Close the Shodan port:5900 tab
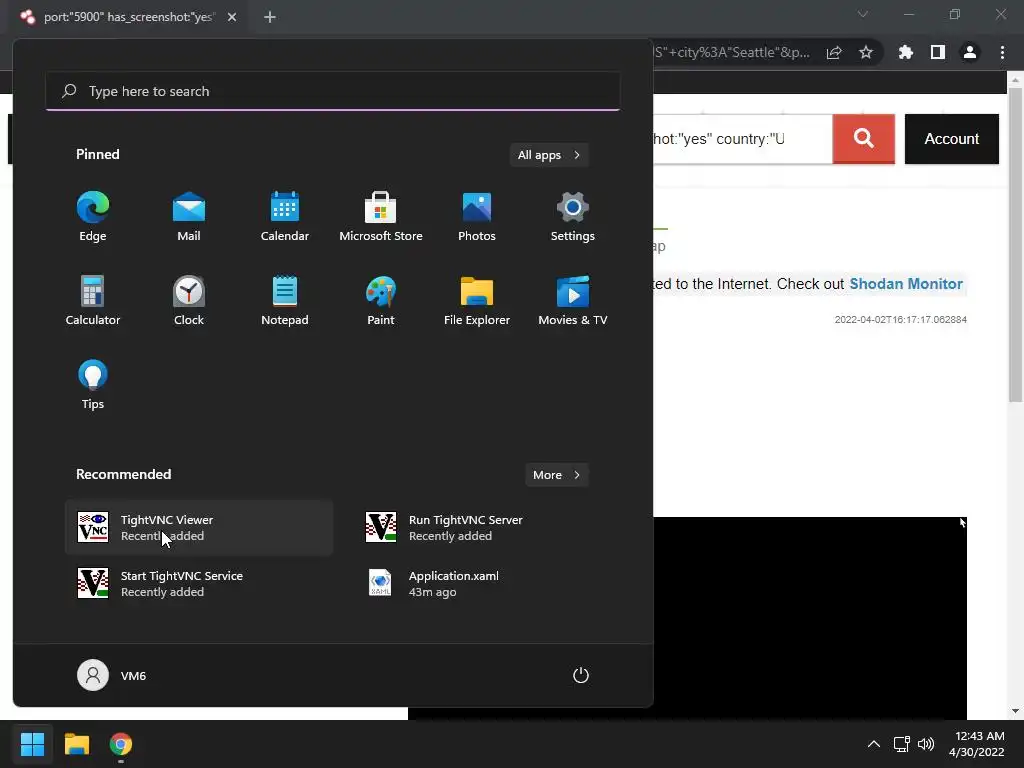 pyautogui.click(x=232, y=17)
